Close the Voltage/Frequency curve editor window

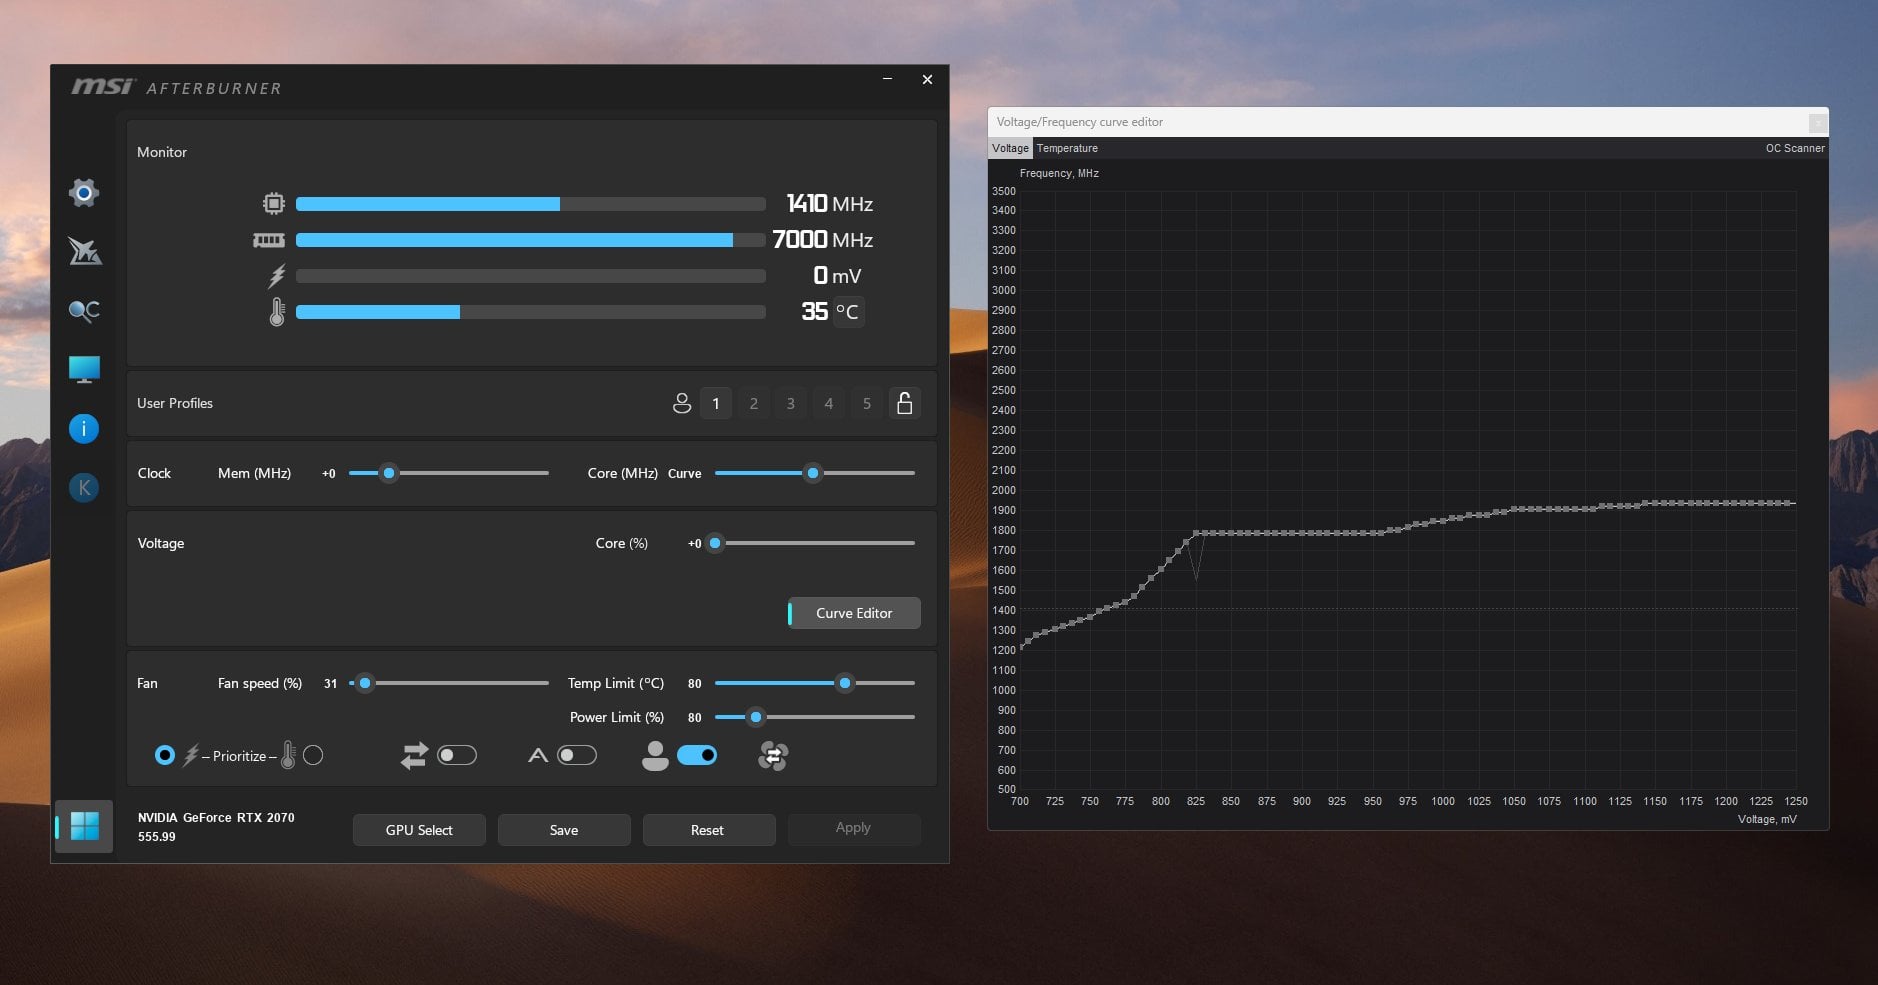(x=1817, y=122)
